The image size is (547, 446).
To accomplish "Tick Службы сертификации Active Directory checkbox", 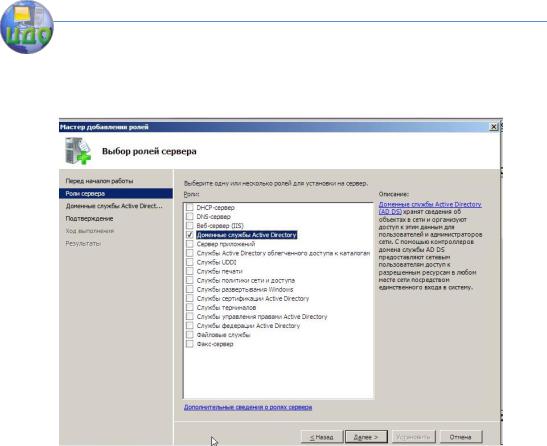I will pyautogui.click(x=189, y=298).
